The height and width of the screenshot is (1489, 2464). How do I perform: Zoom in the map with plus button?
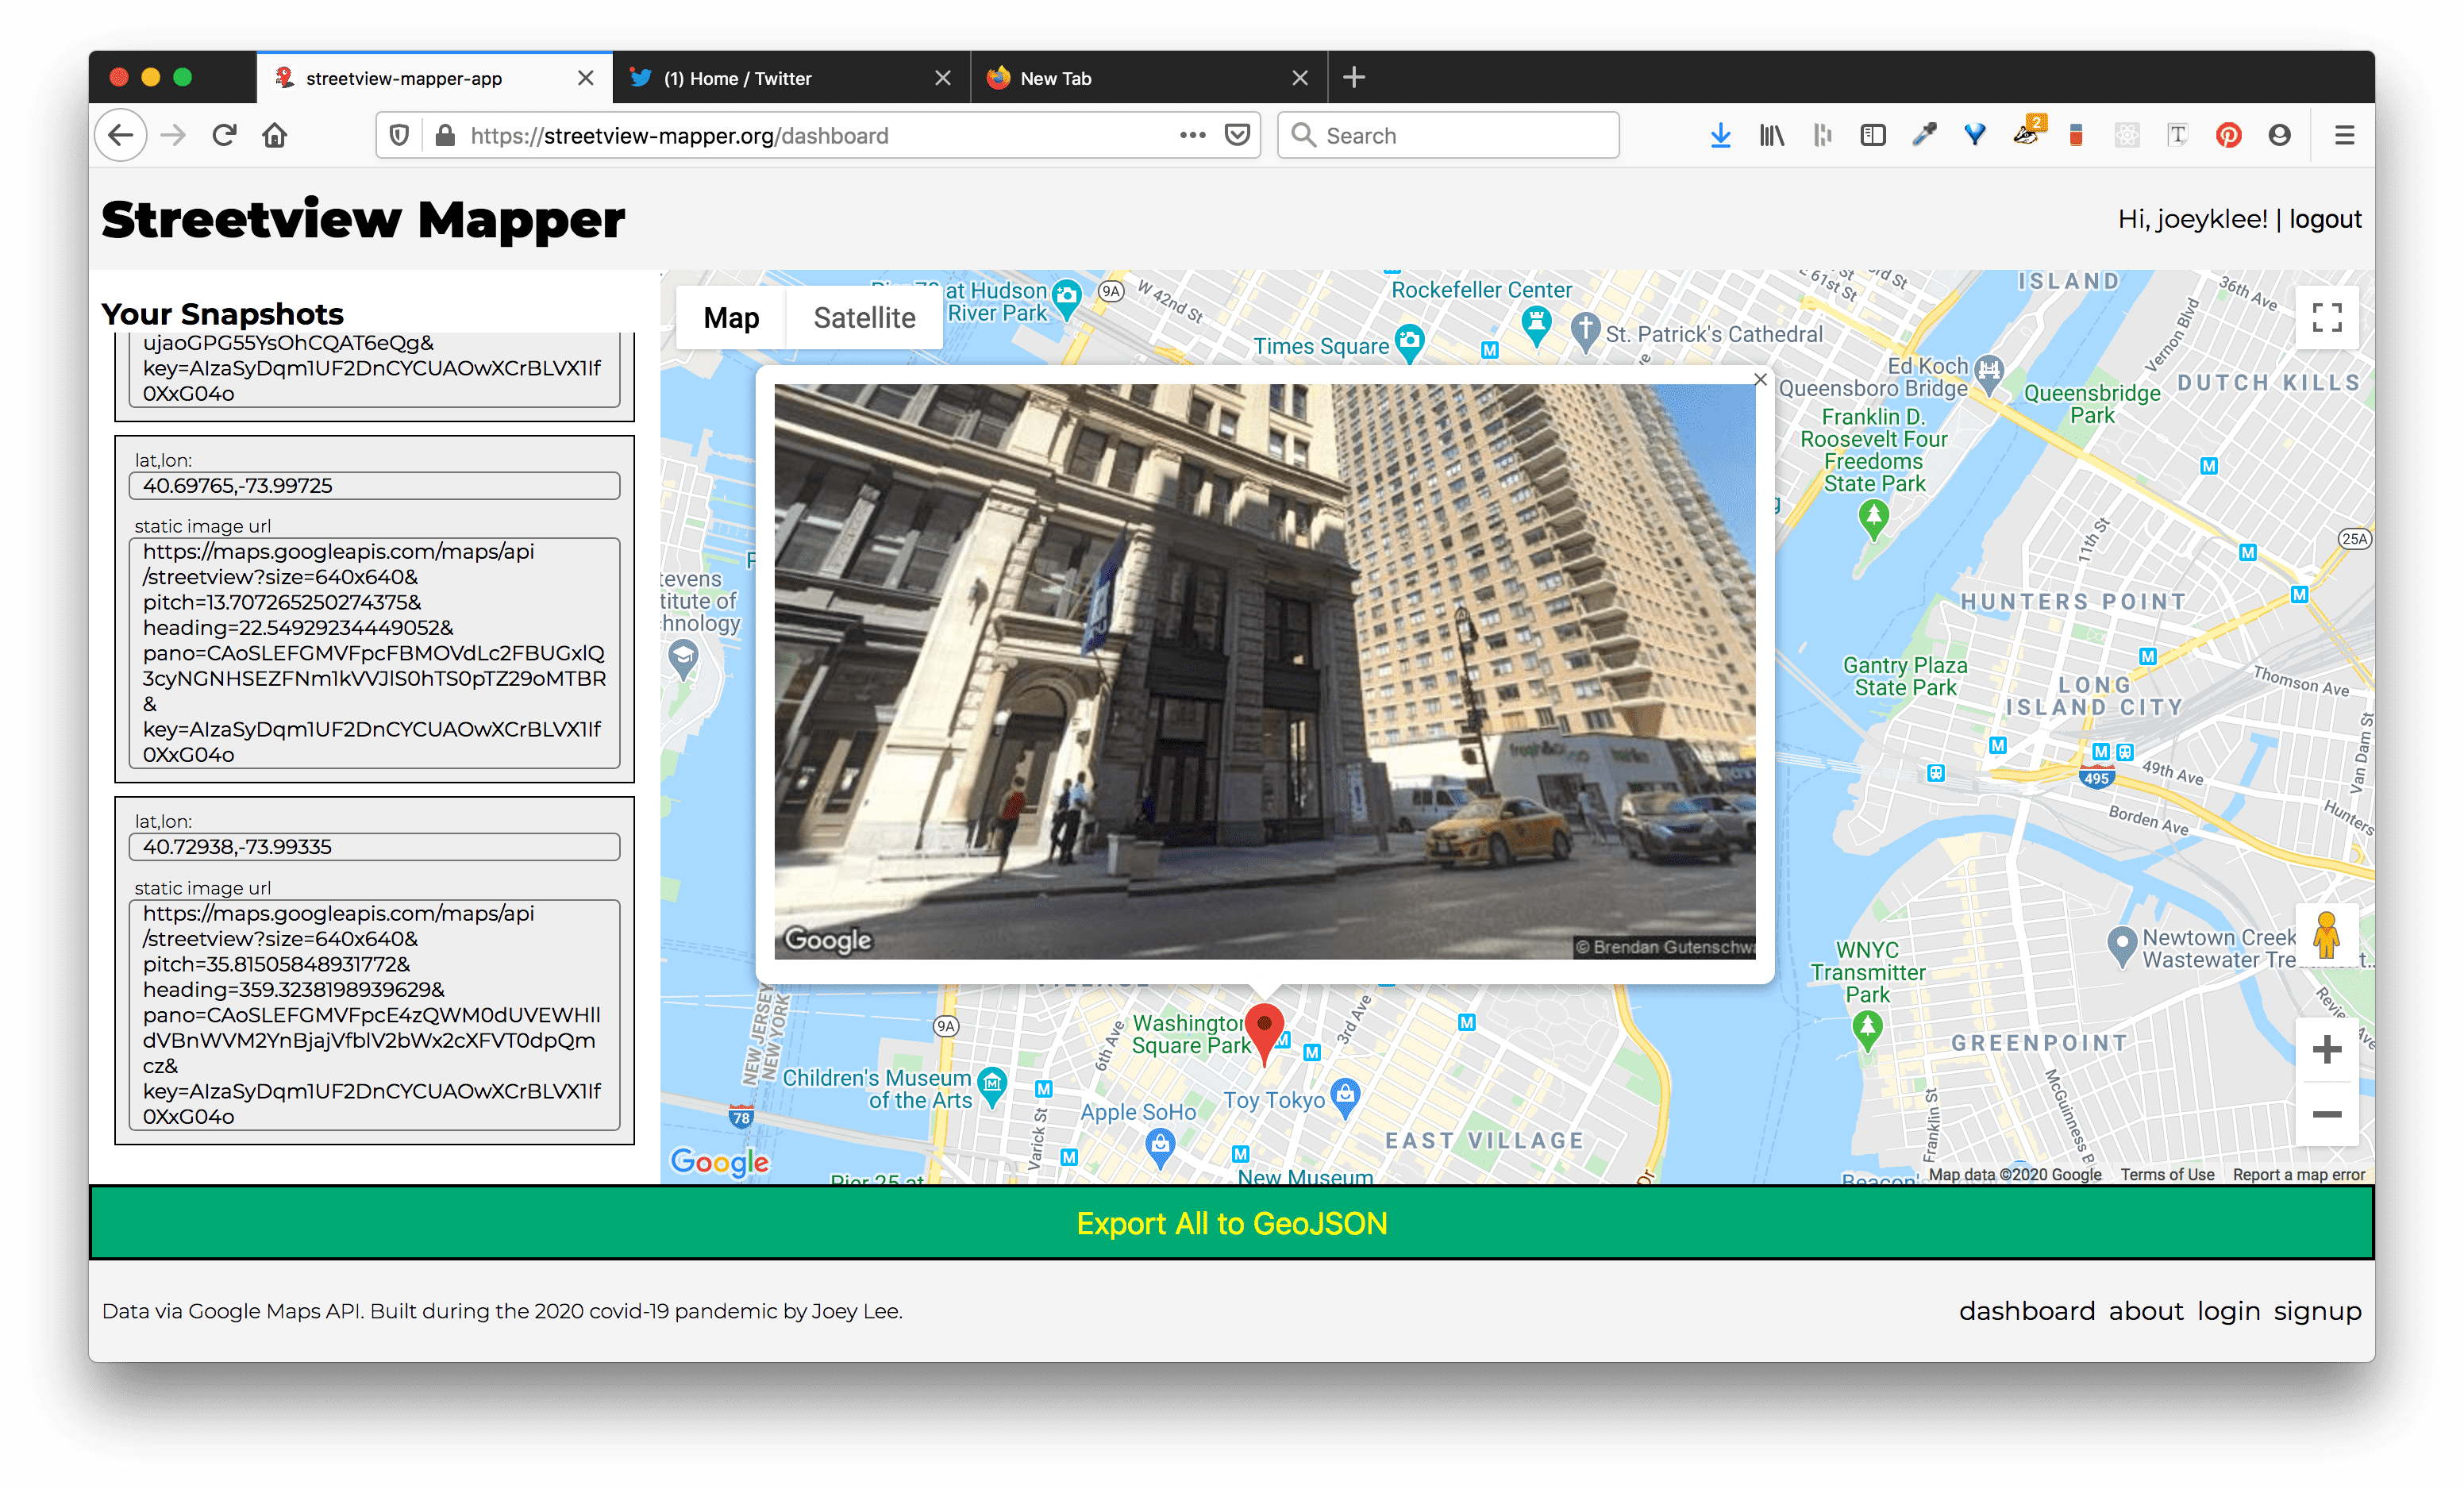tap(2326, 1049)
